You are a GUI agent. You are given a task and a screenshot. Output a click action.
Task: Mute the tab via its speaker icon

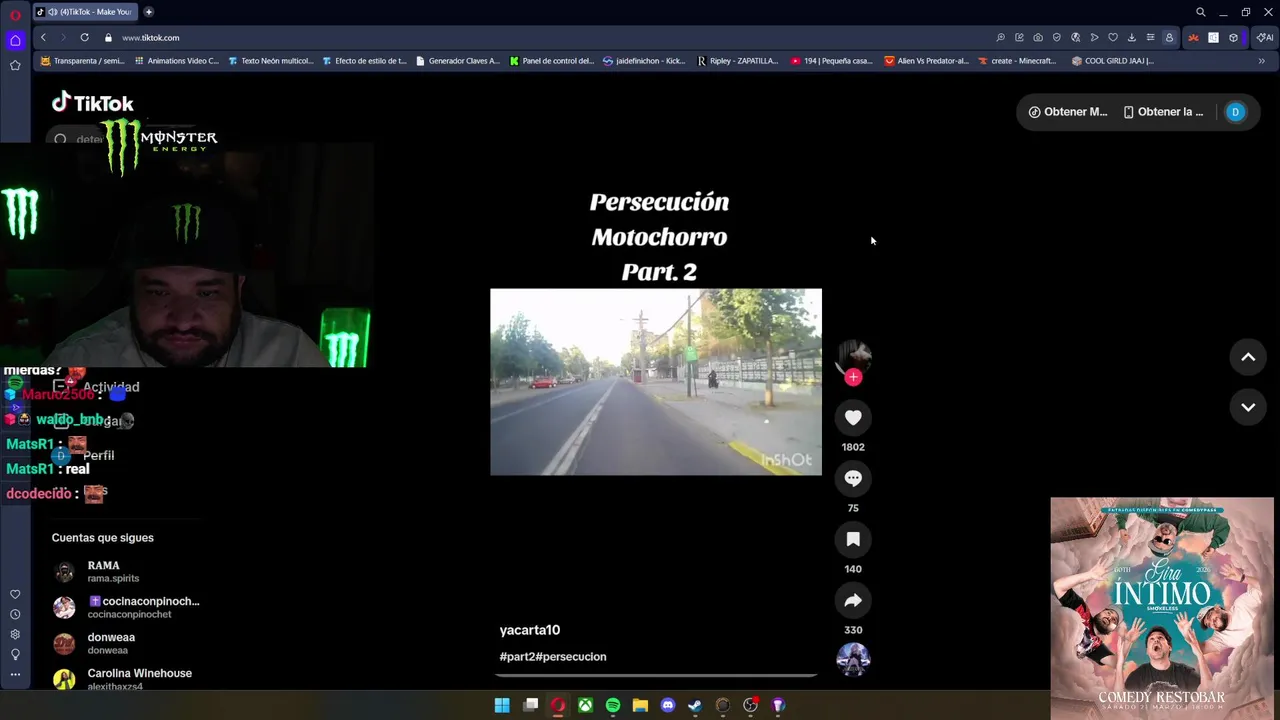coord(53,12)
